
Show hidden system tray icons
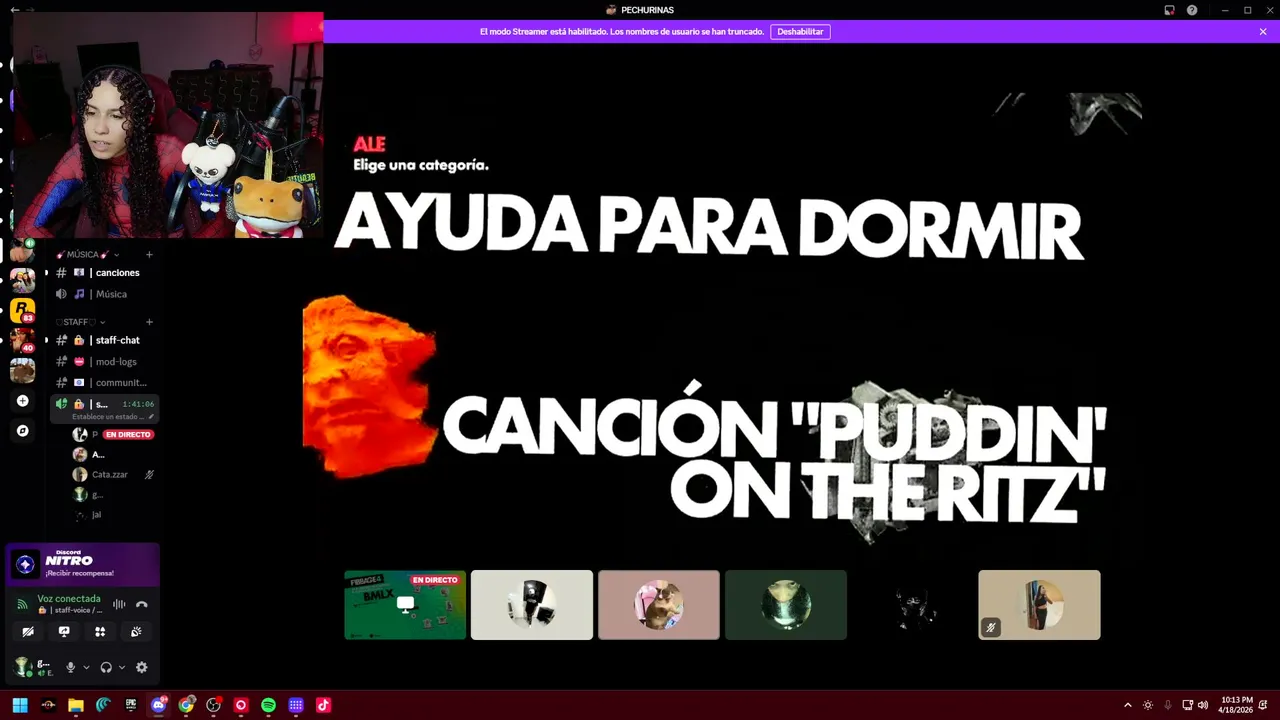pos(1128,705)
